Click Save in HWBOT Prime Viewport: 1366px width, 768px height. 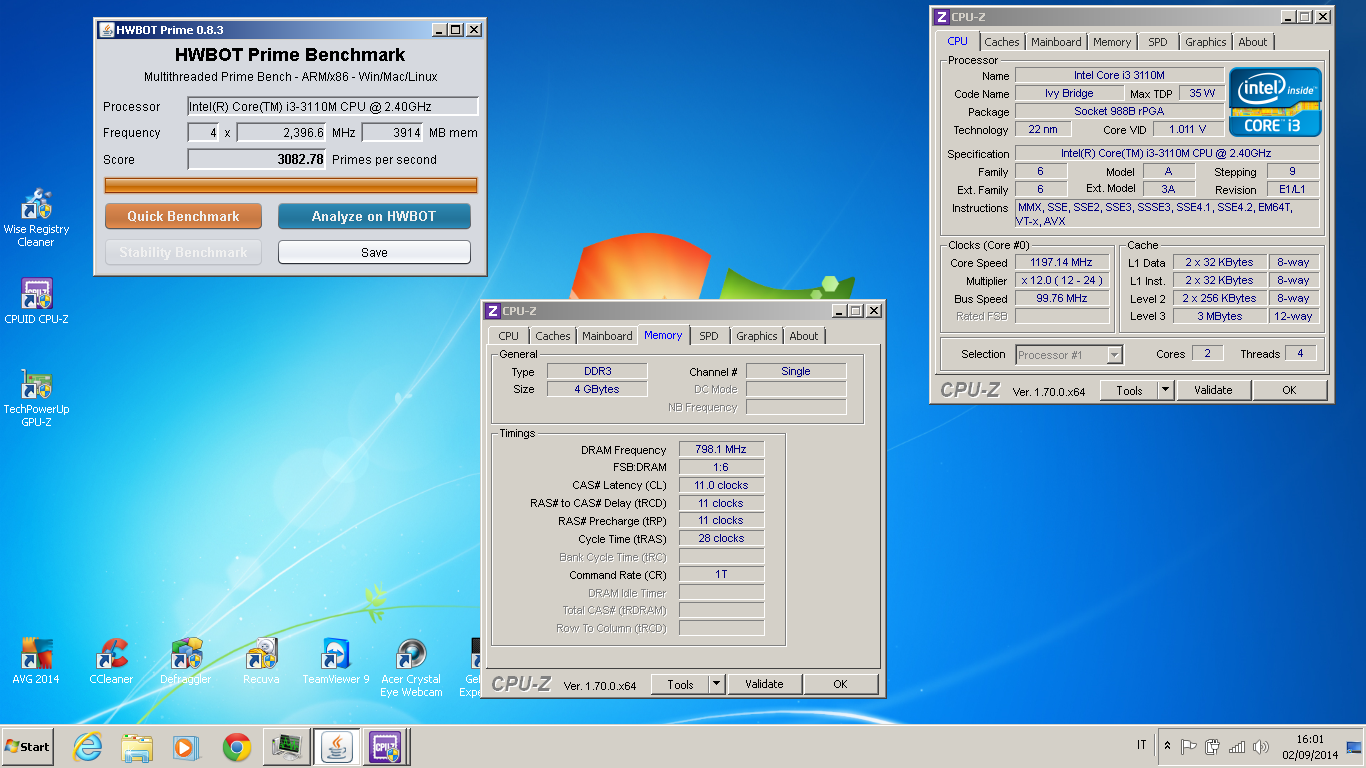[374, 252]
